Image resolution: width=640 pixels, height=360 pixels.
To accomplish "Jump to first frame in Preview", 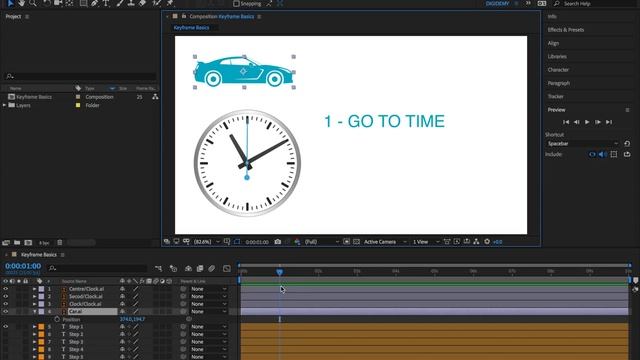I will tap(566, 122).
